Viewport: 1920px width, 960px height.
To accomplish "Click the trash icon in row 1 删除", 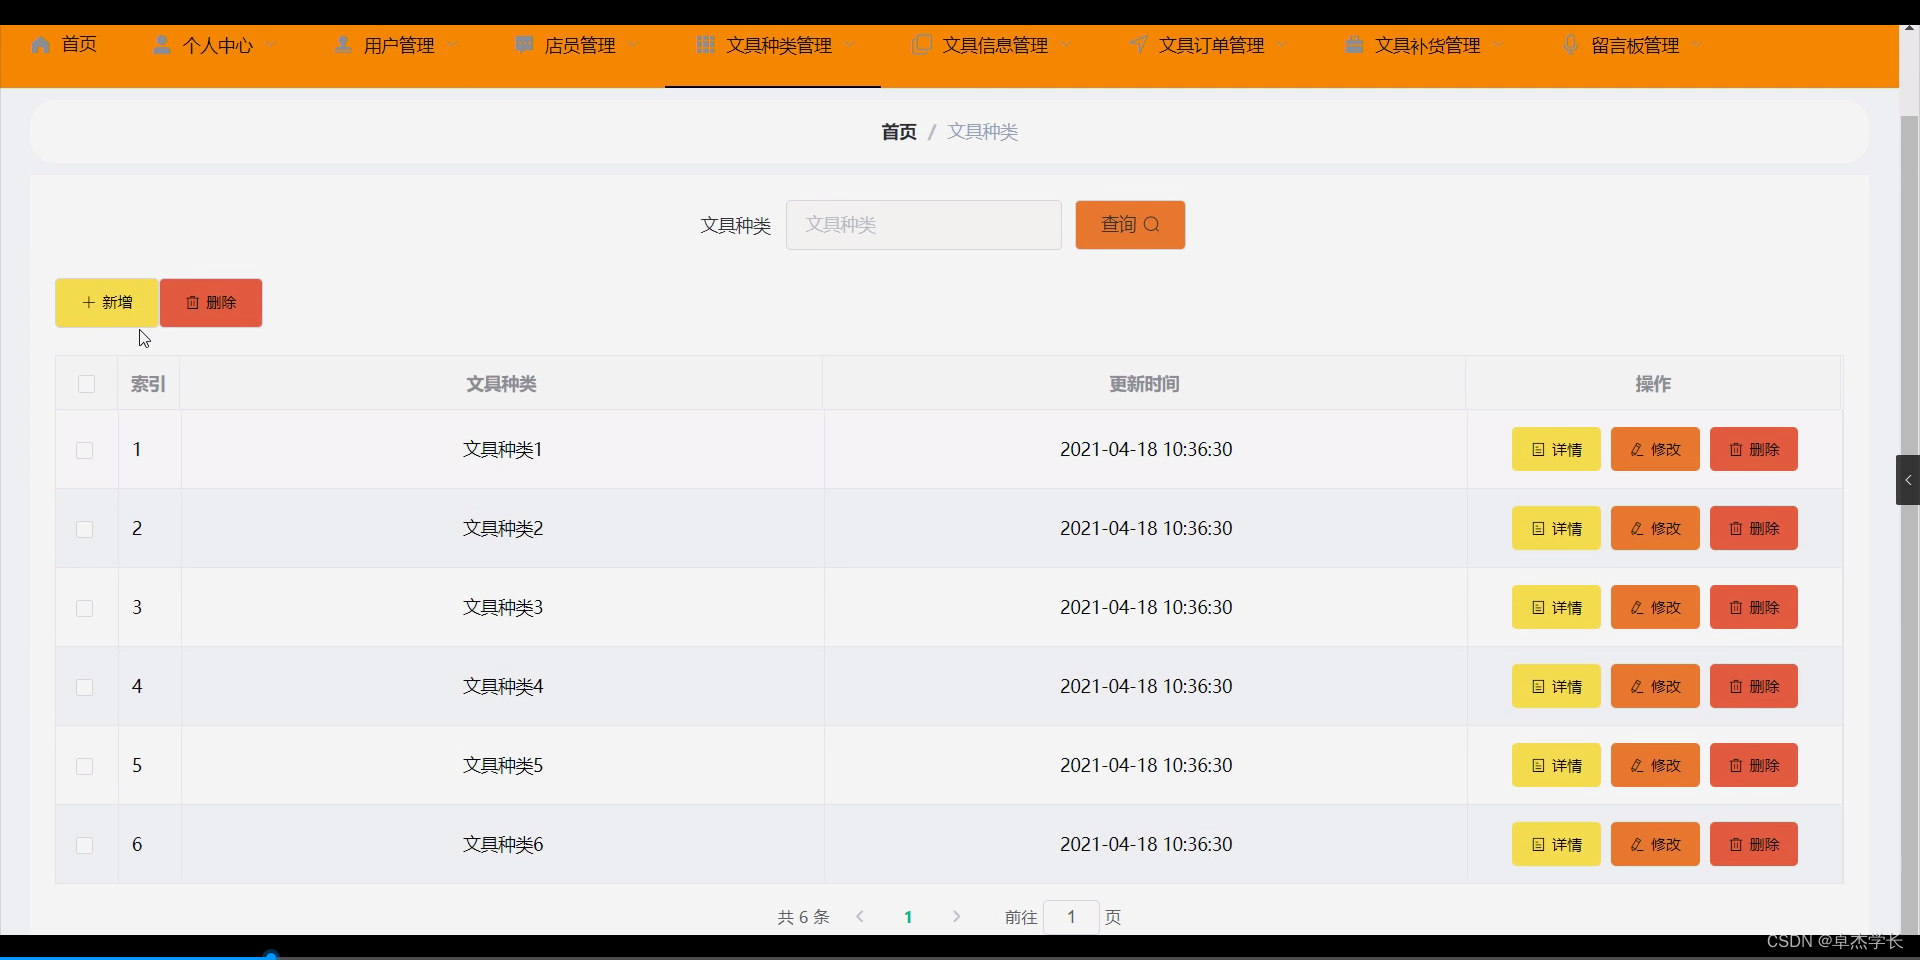I will pyautogui.click(x=1736, y=450).
